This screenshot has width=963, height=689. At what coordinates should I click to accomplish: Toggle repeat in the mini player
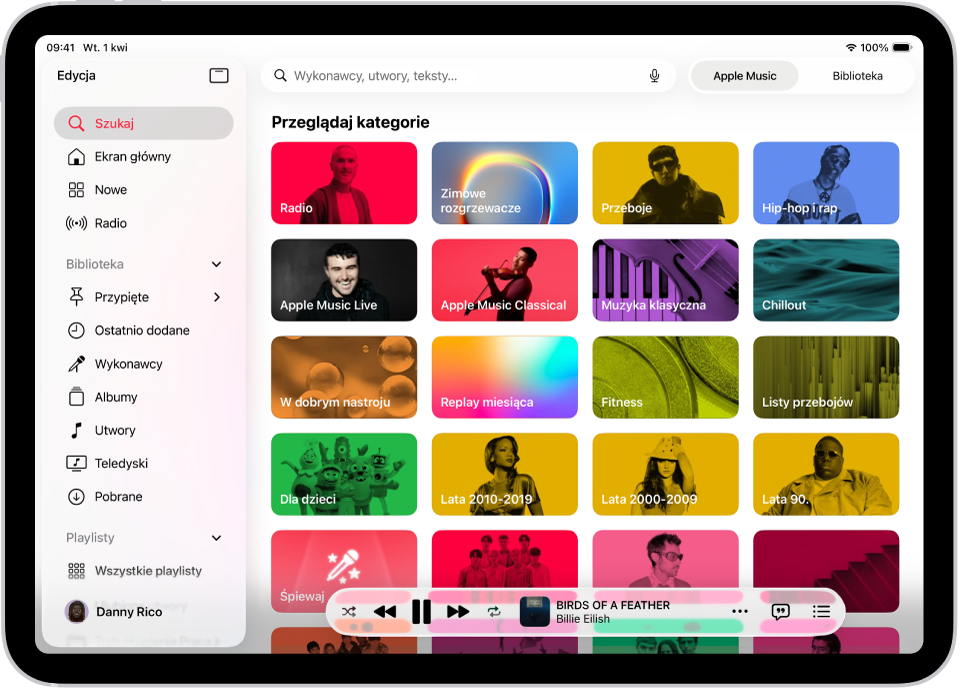pyautogui.click(x=494, y=612)
